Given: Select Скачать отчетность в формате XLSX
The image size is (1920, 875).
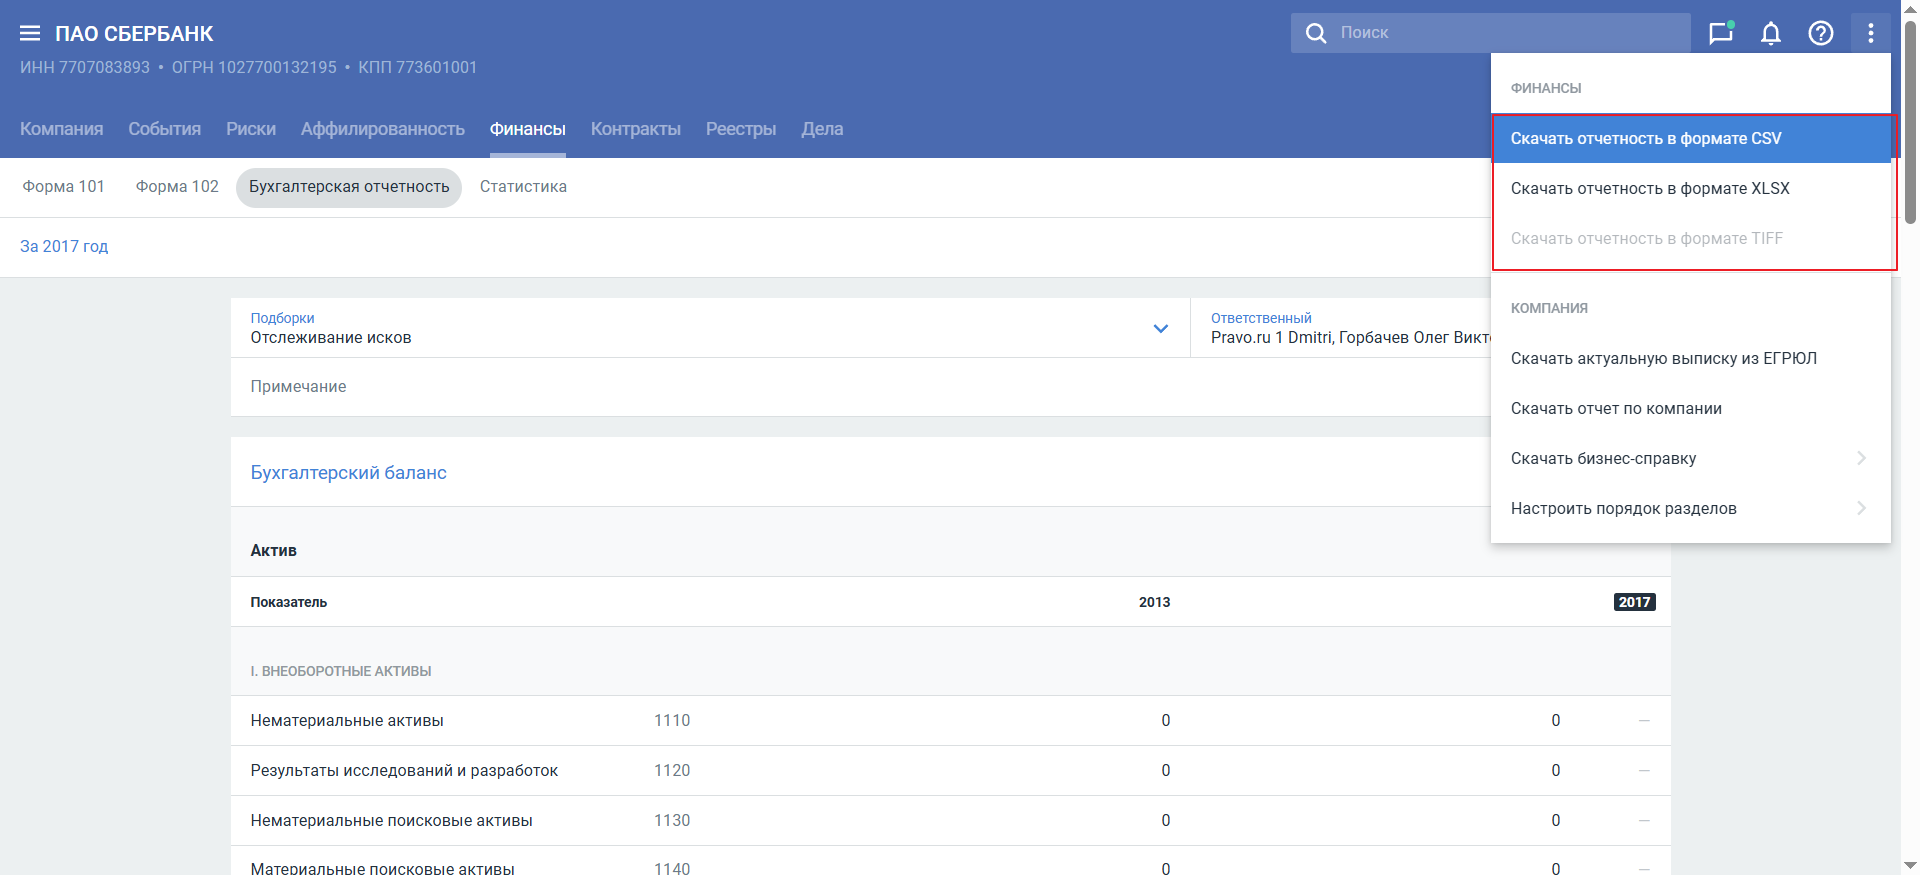Looking at the screenshot, I should click(x=1650, y=189).
